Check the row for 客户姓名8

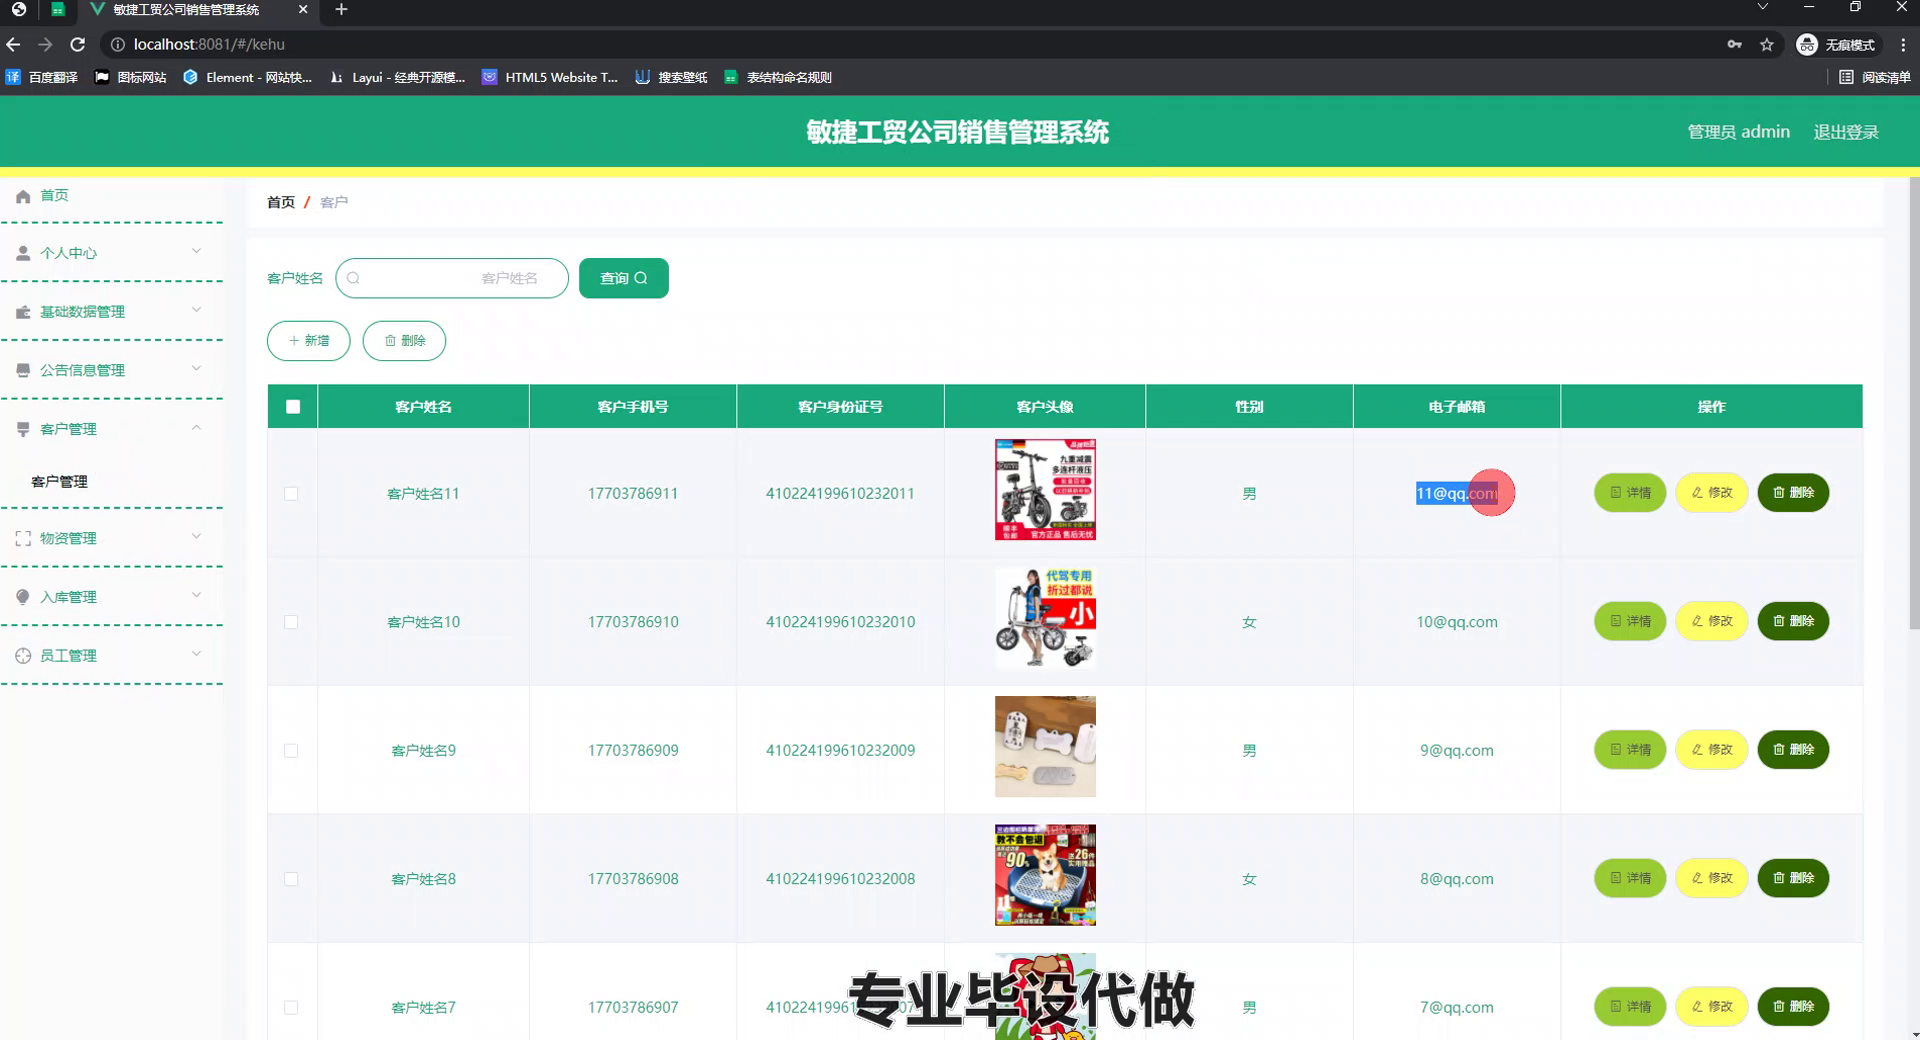point(291,879)
